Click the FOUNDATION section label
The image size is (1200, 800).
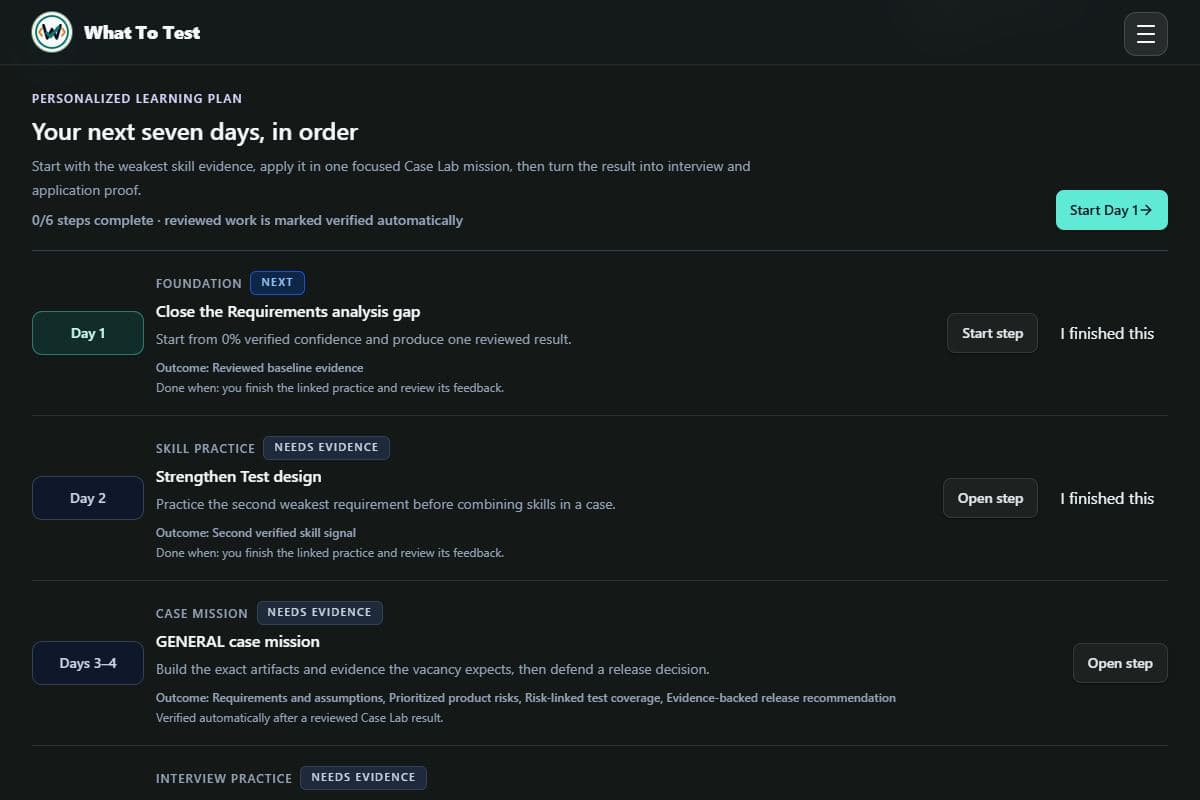[199, 283]
